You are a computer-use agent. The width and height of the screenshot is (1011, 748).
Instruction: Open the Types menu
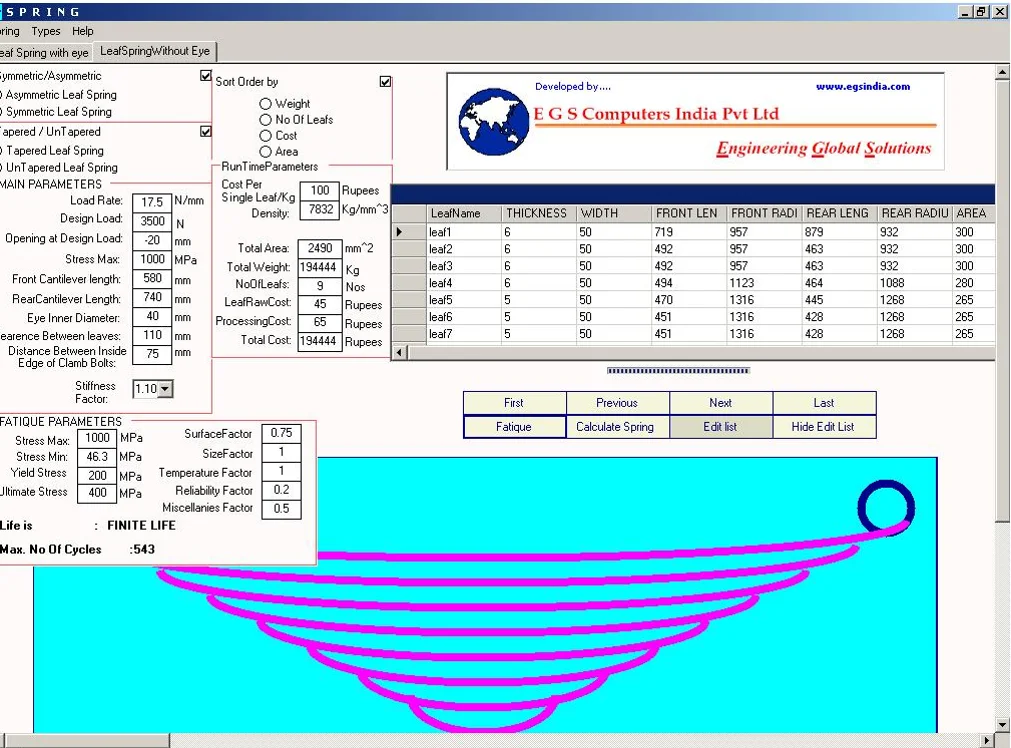point(45,31)
